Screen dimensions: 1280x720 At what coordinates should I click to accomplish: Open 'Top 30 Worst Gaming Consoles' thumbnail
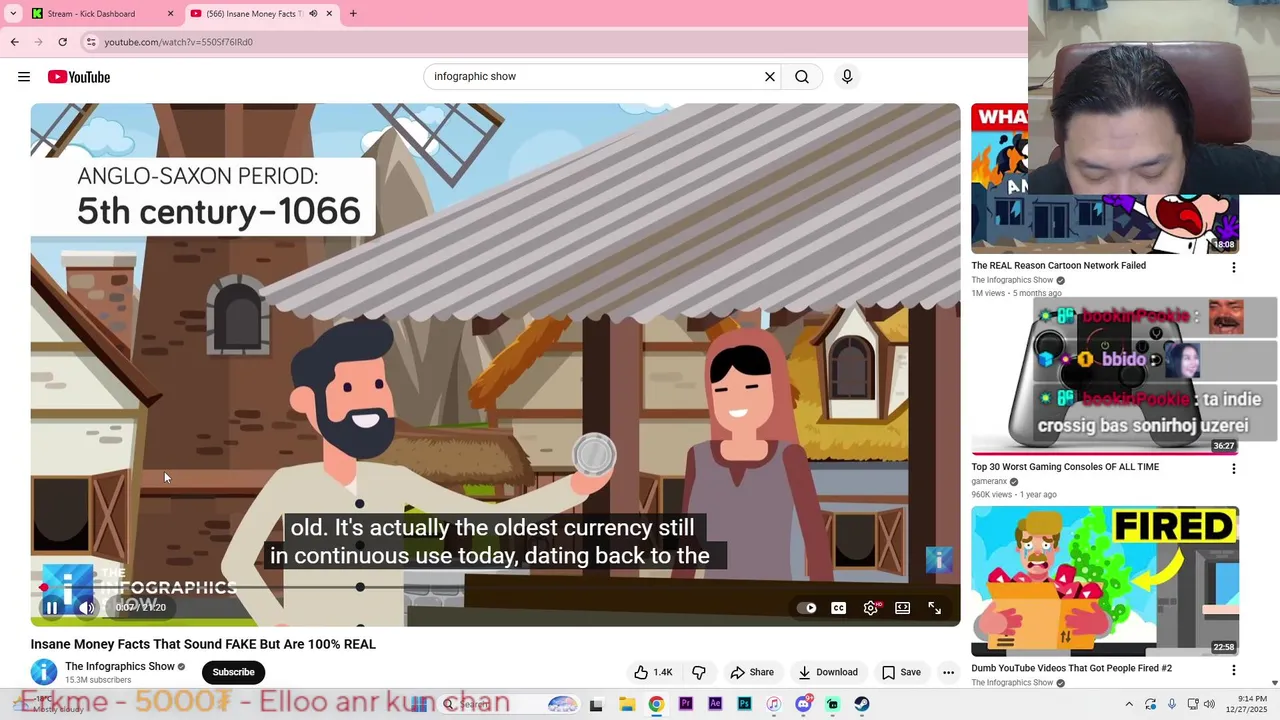(x=1105, y=379)
